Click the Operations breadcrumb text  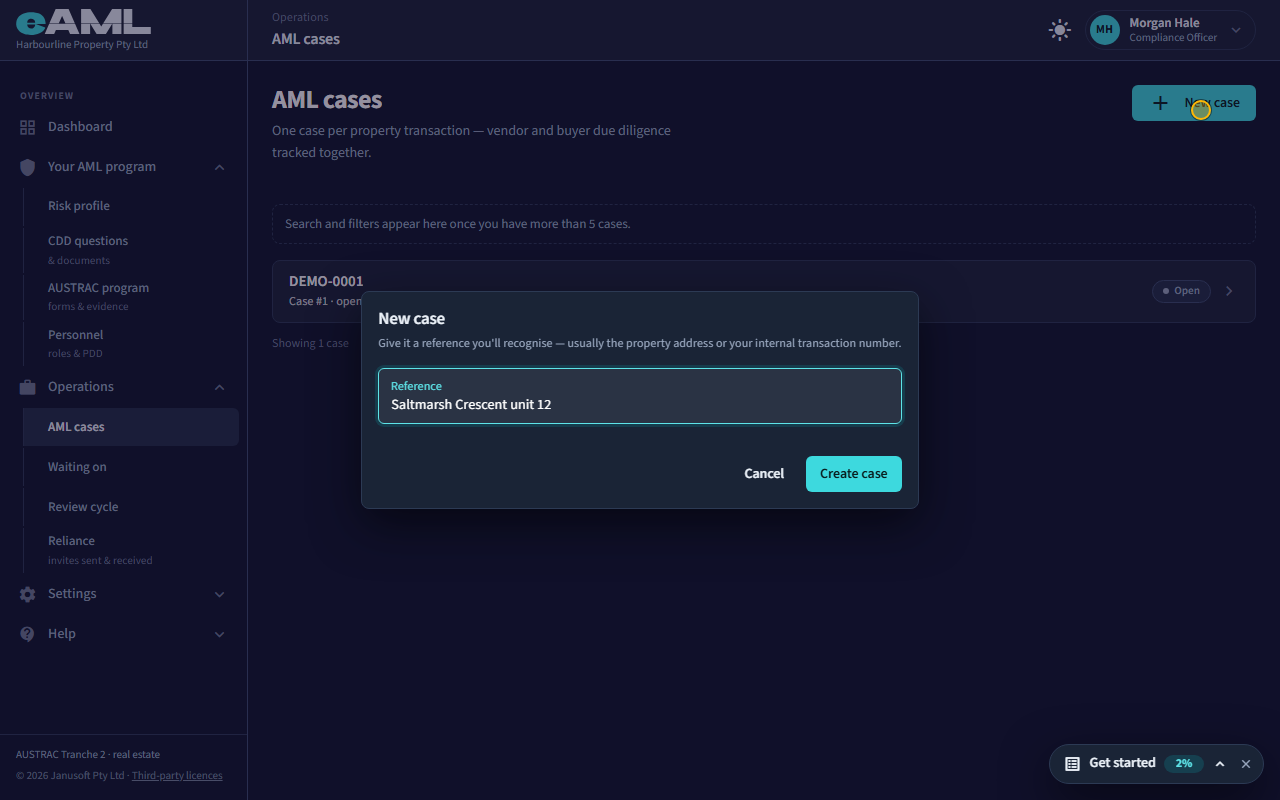(300, 17)
